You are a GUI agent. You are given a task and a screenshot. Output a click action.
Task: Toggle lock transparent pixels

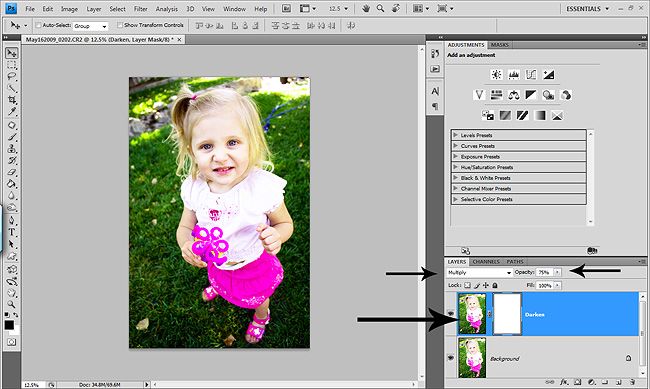coord(467,285)
